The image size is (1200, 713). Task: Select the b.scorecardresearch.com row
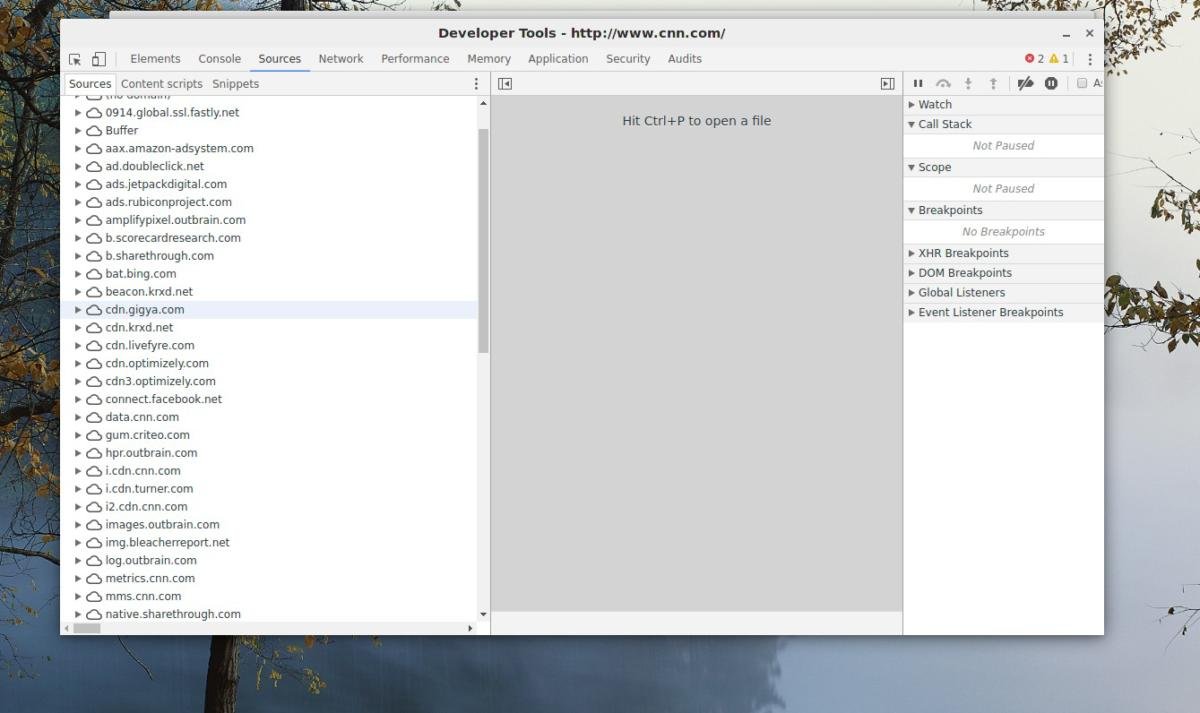[x=269, y=238]
